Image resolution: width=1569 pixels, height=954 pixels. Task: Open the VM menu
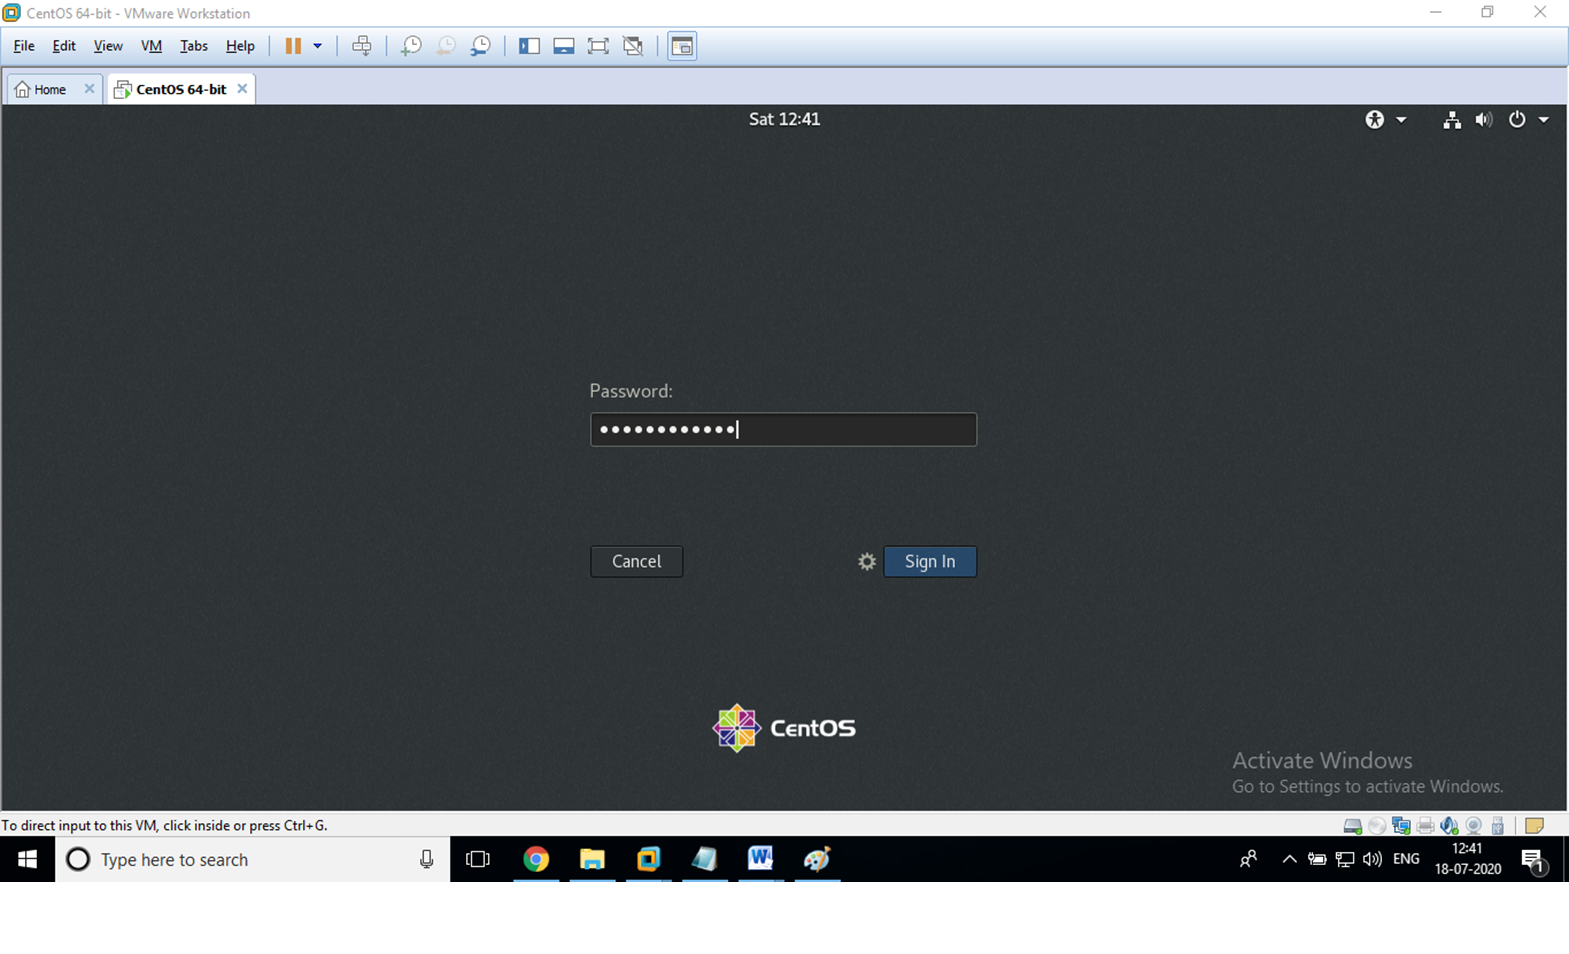point(151,46)
